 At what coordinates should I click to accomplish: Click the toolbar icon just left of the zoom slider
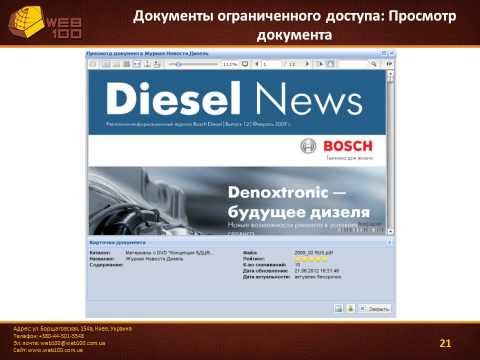[x=157, y=64]
